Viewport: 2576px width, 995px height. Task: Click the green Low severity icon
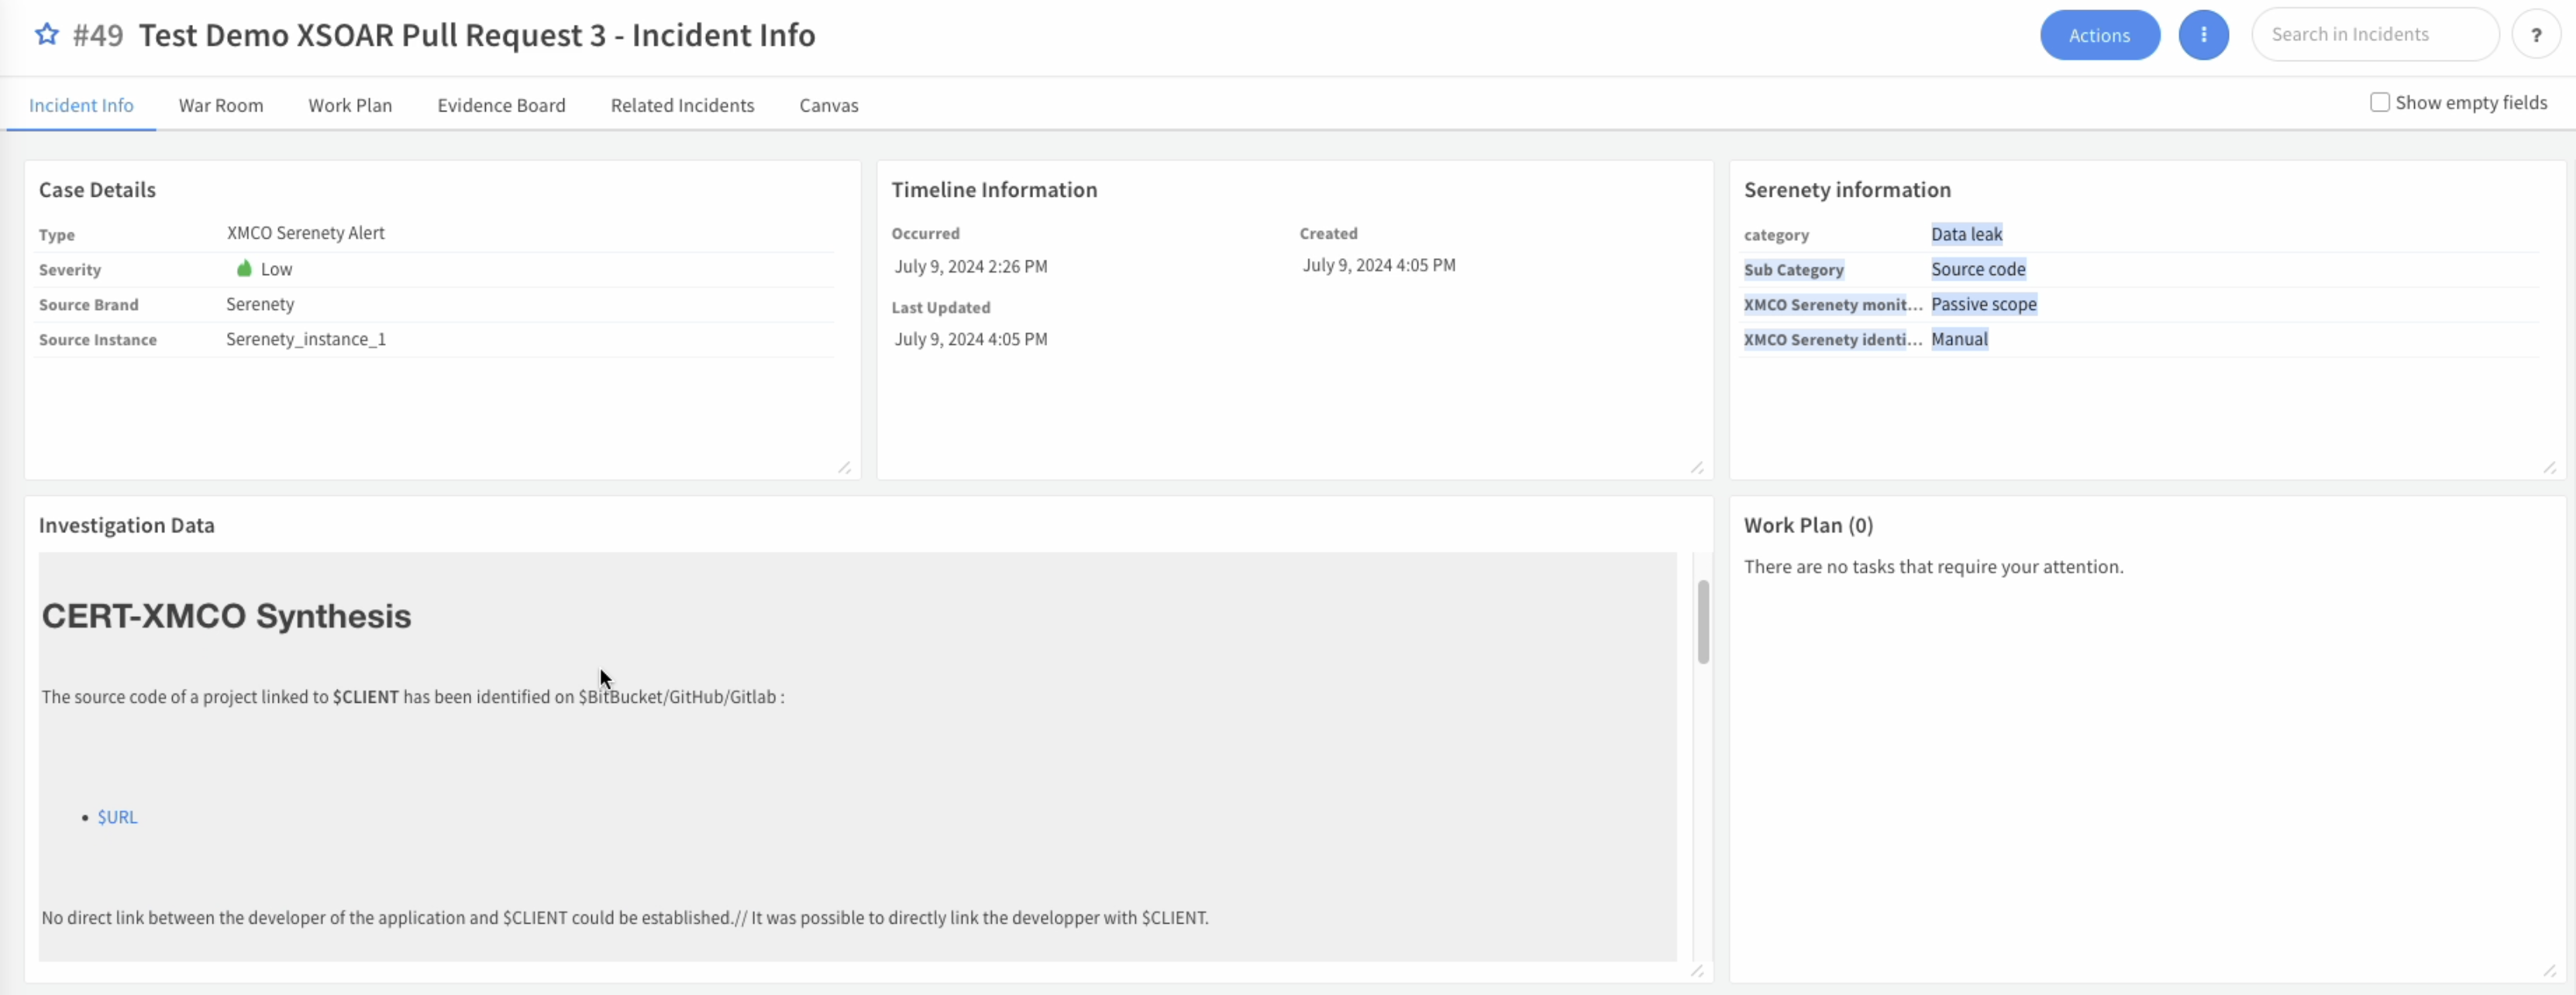[x=244, y=268]
